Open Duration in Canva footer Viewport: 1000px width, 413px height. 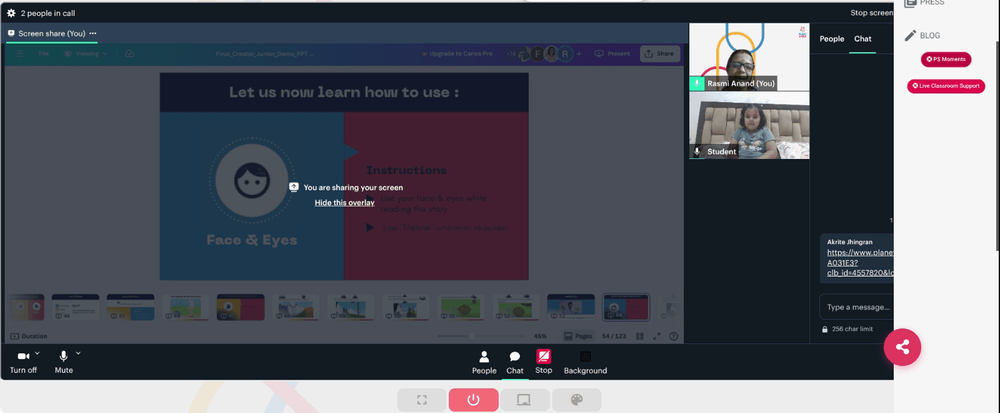pyautogui.click(x=29, y=337)
